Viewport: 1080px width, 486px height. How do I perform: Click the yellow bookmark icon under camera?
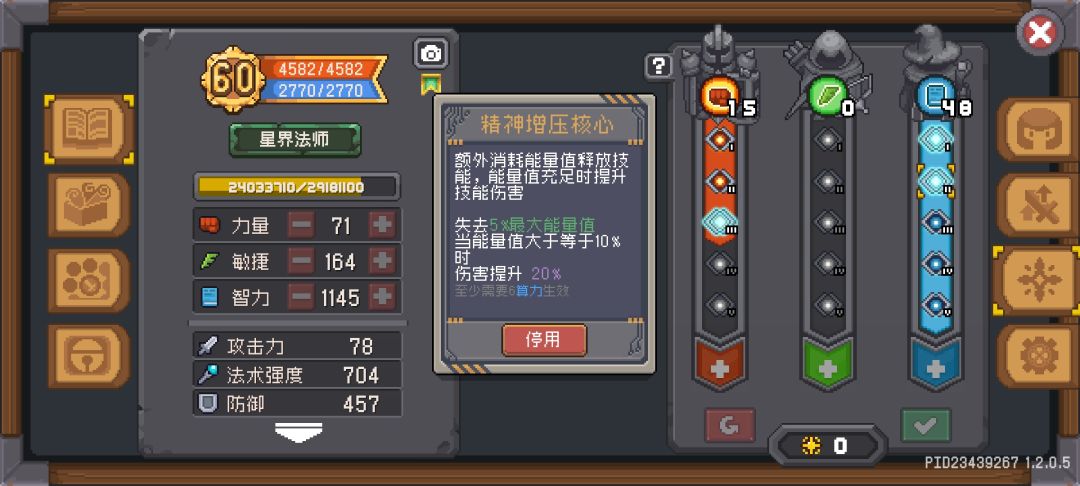[431, 84]
